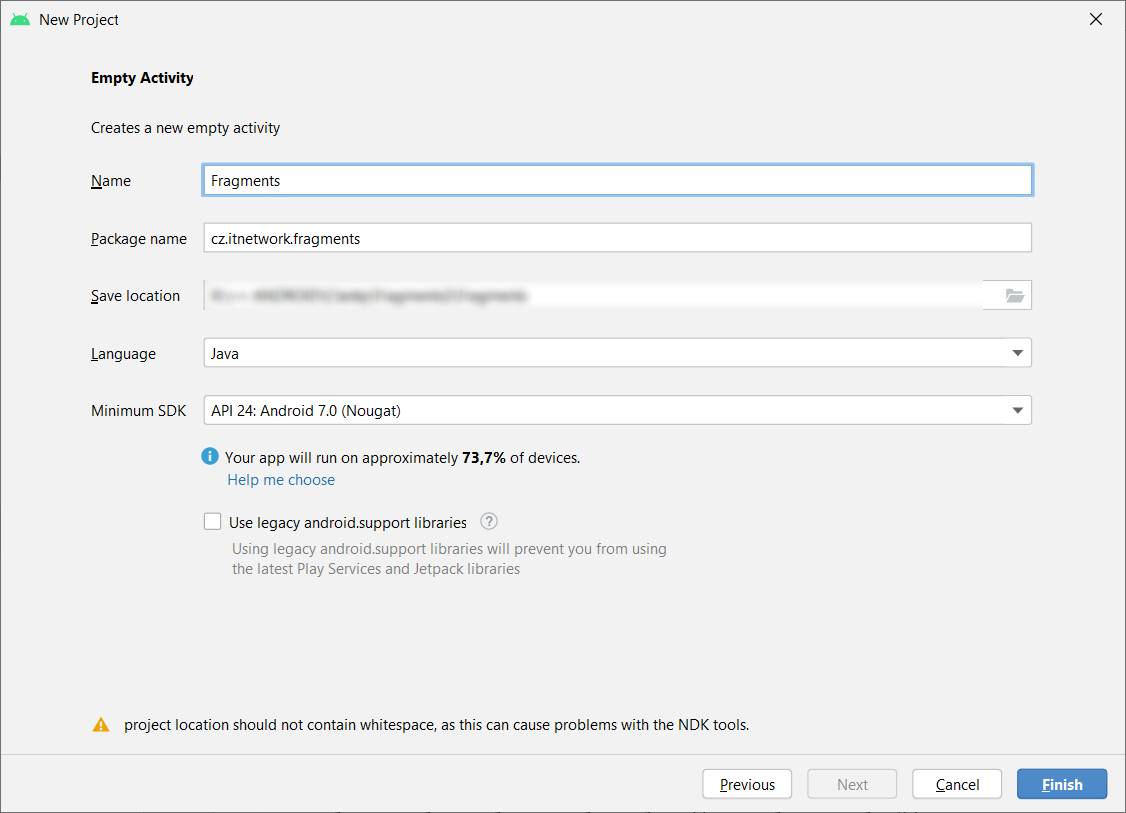Open the Help me choose link

(x=281, y=480)
